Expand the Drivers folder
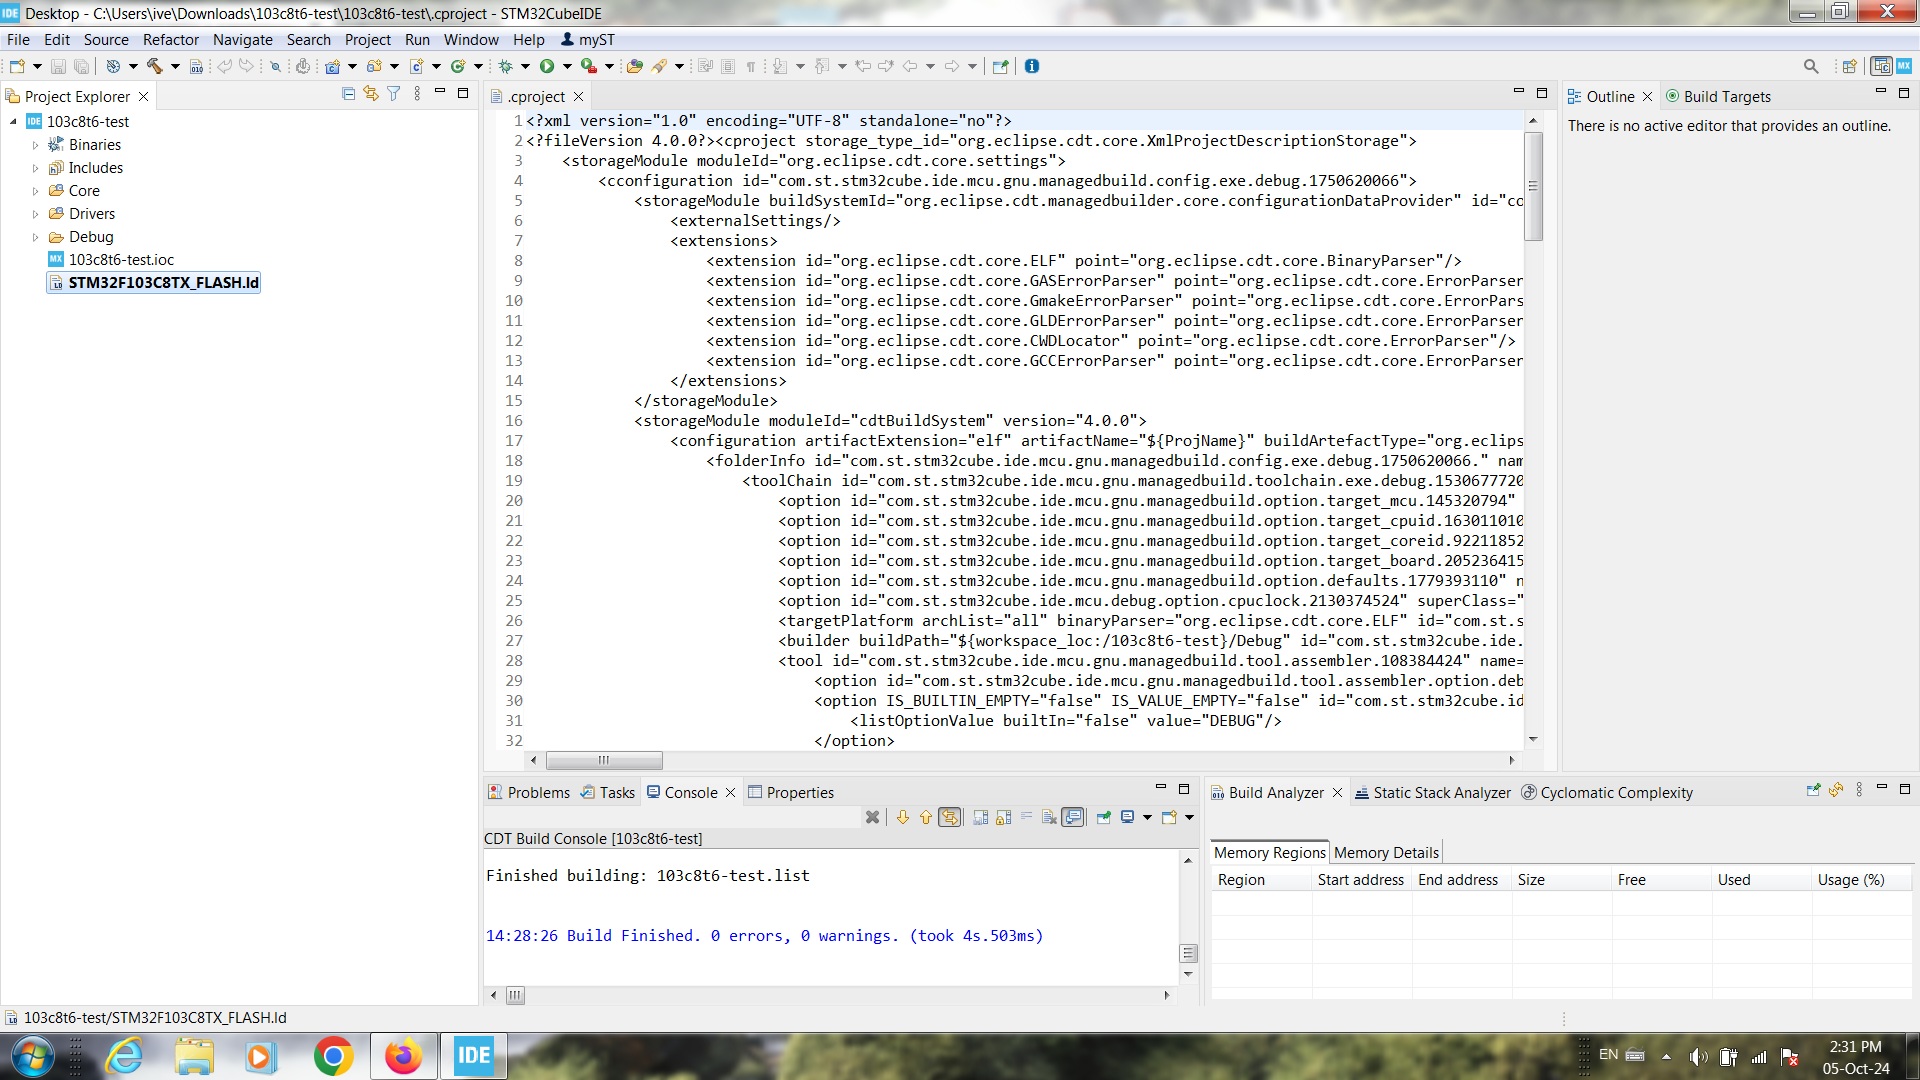This screenshot has width=1920, height=1080. coord(36,214)
